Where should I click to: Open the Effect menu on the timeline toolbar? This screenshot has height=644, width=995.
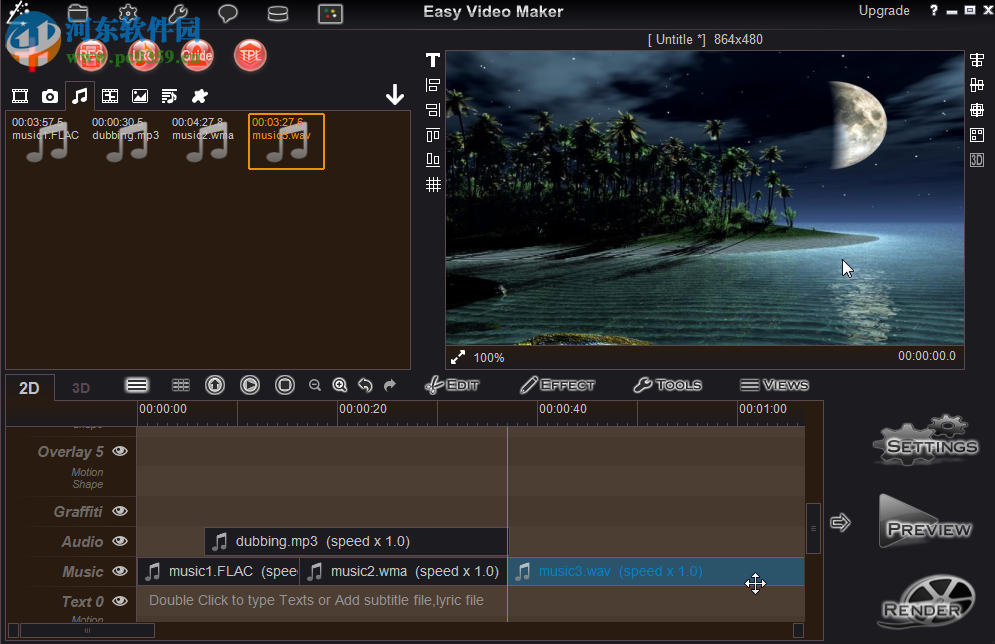coord(557,384)
